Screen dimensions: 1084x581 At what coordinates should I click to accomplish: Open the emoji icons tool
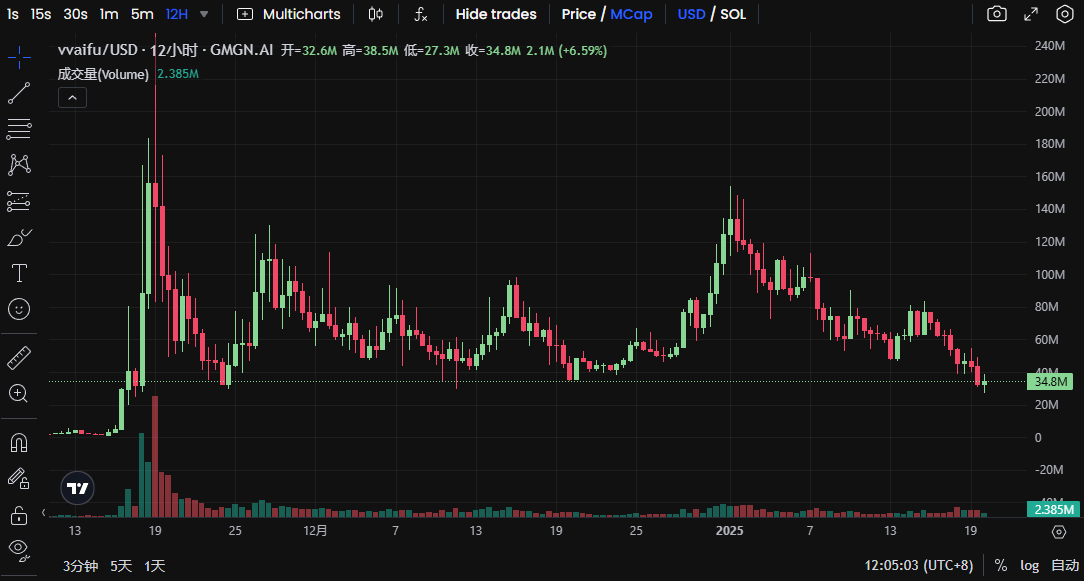pyautogui.click(x=19, y=309)
